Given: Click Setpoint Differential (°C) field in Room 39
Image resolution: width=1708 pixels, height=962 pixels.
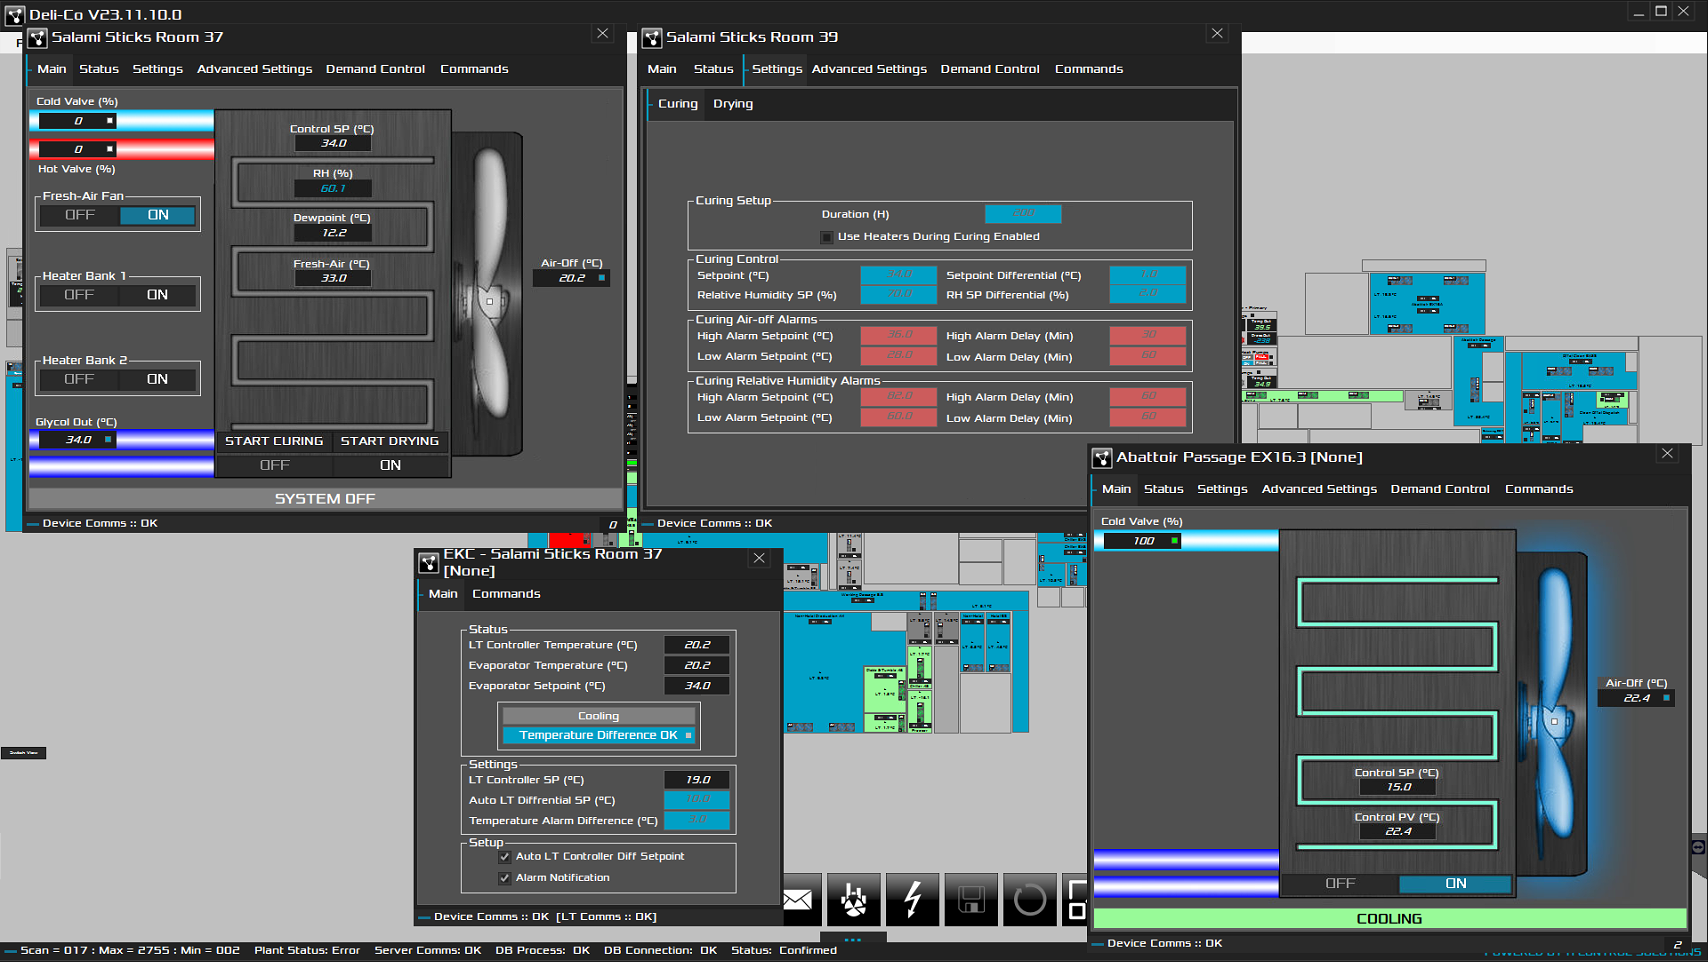Looking at the screenshot, I should [x=1148, y=275].
